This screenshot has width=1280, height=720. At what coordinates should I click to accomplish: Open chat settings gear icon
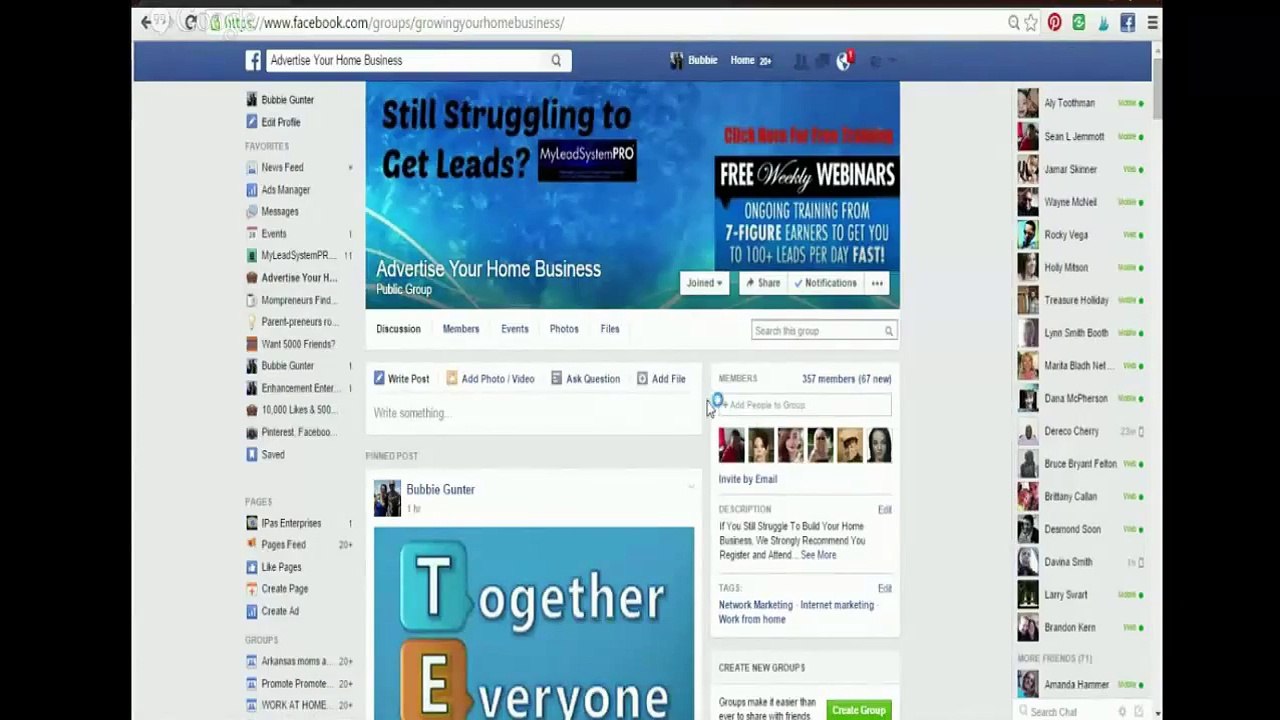pos(1123,712)
